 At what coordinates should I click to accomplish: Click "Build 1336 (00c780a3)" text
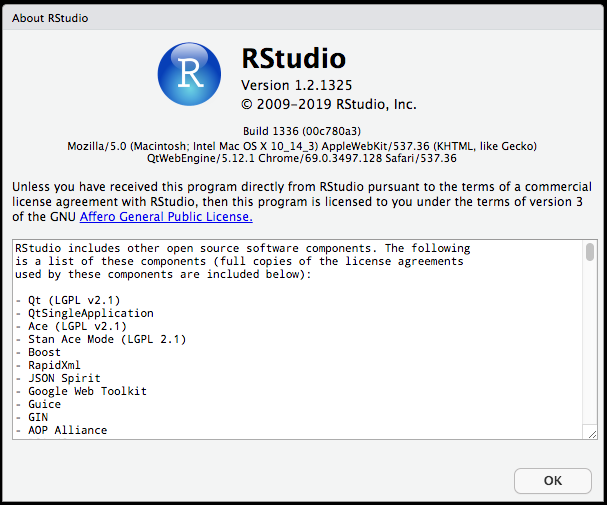pyautogui.click(x=302, y=131)
